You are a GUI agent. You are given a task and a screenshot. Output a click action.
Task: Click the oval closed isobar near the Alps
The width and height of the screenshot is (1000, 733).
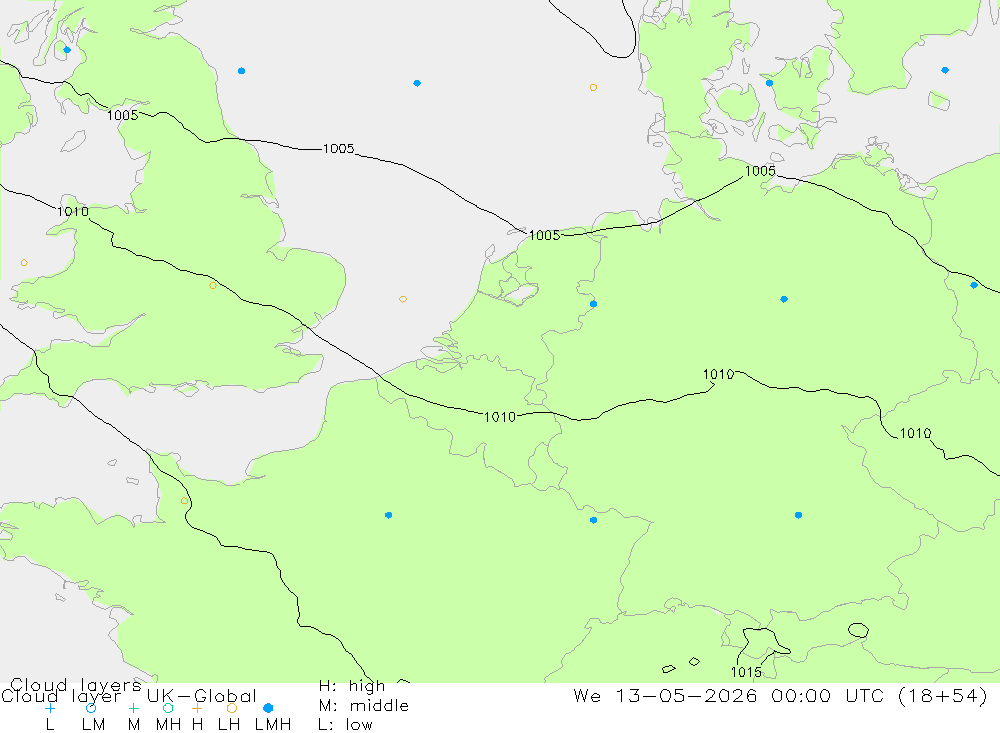(x=858, y=630)
